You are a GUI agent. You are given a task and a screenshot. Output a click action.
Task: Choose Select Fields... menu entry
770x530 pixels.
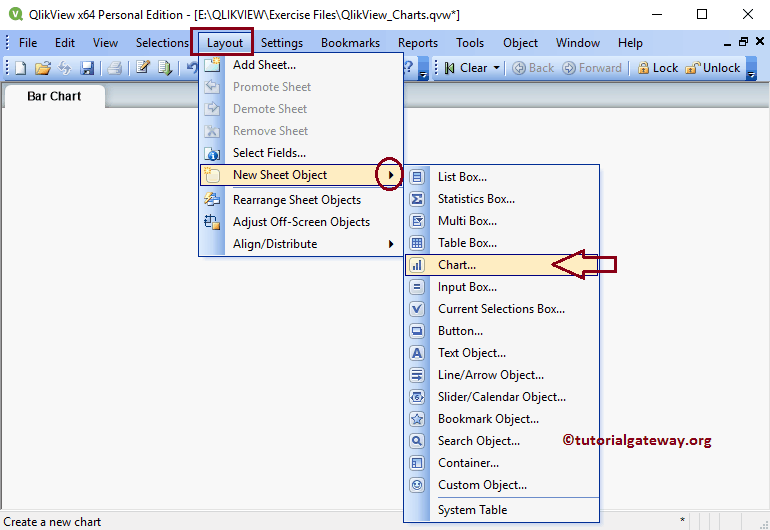pyautogui.click(x=301, y=153)
